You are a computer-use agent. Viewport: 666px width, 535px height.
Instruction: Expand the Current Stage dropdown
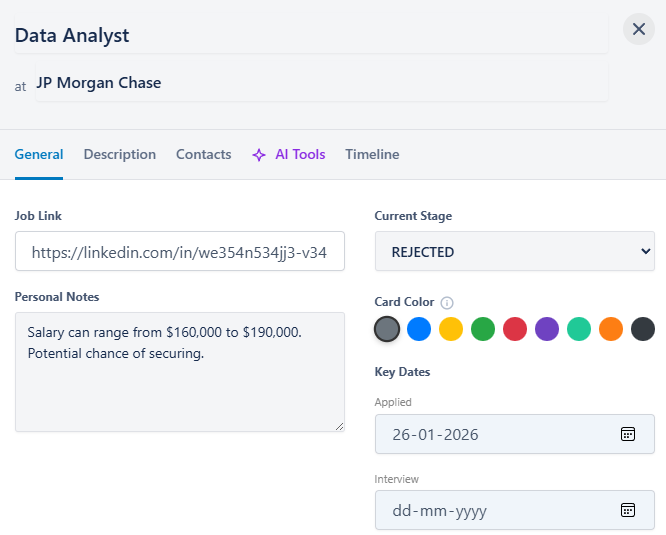514,252
